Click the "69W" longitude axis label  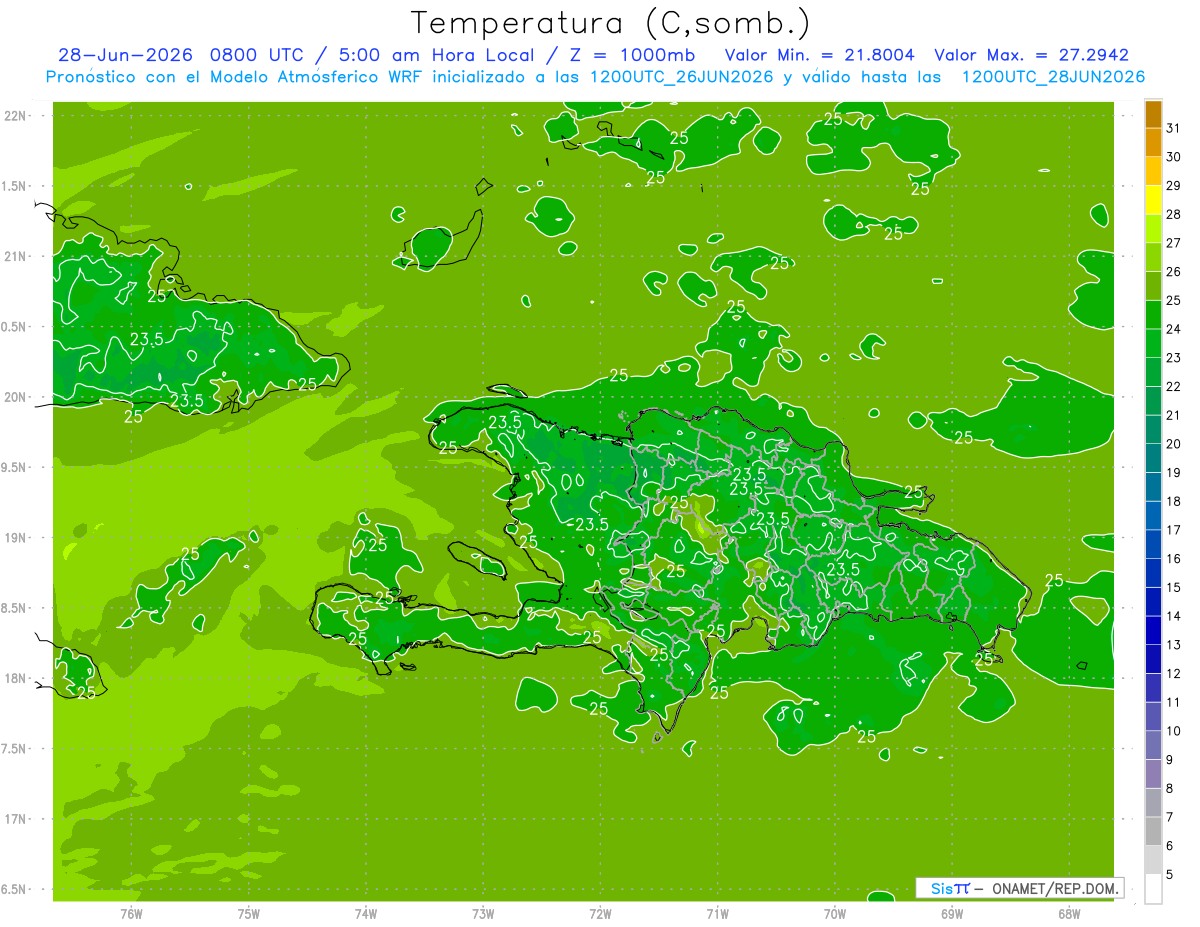[x=952, y=914]
